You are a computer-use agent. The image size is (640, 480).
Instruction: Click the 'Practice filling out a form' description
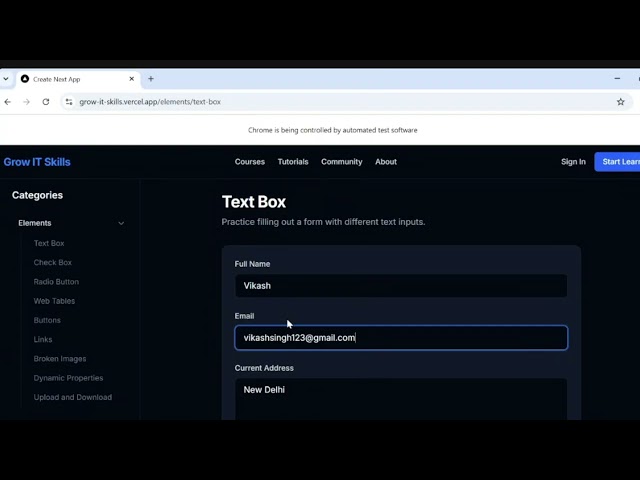[323, 222]
